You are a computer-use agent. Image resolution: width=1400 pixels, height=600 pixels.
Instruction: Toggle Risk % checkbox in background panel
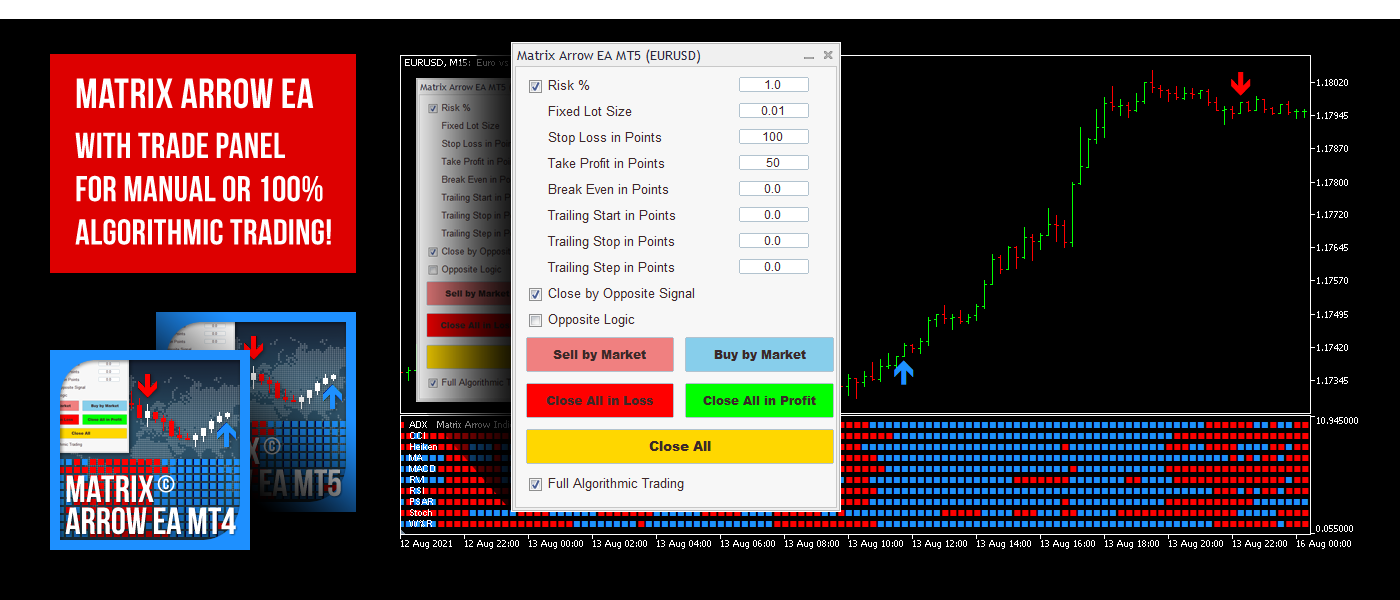(433, 108)
